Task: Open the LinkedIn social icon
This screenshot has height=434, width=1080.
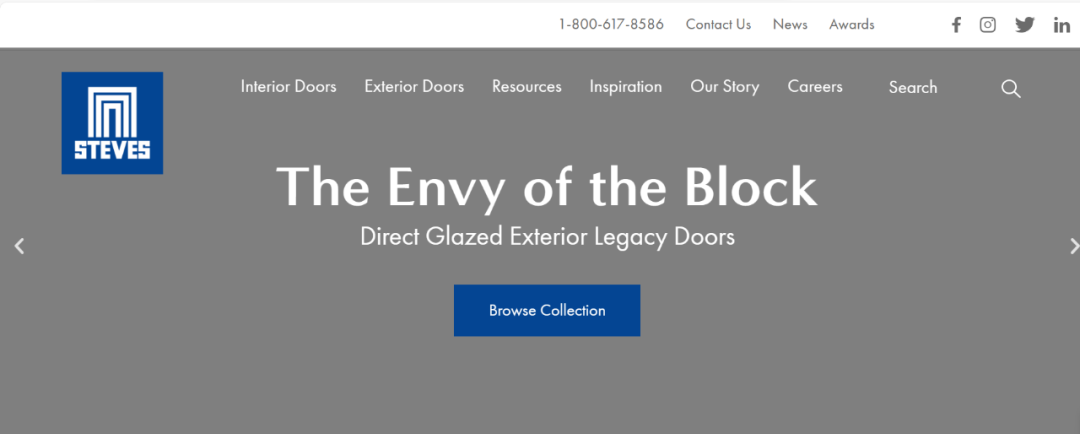Action: pos(1061,25)
